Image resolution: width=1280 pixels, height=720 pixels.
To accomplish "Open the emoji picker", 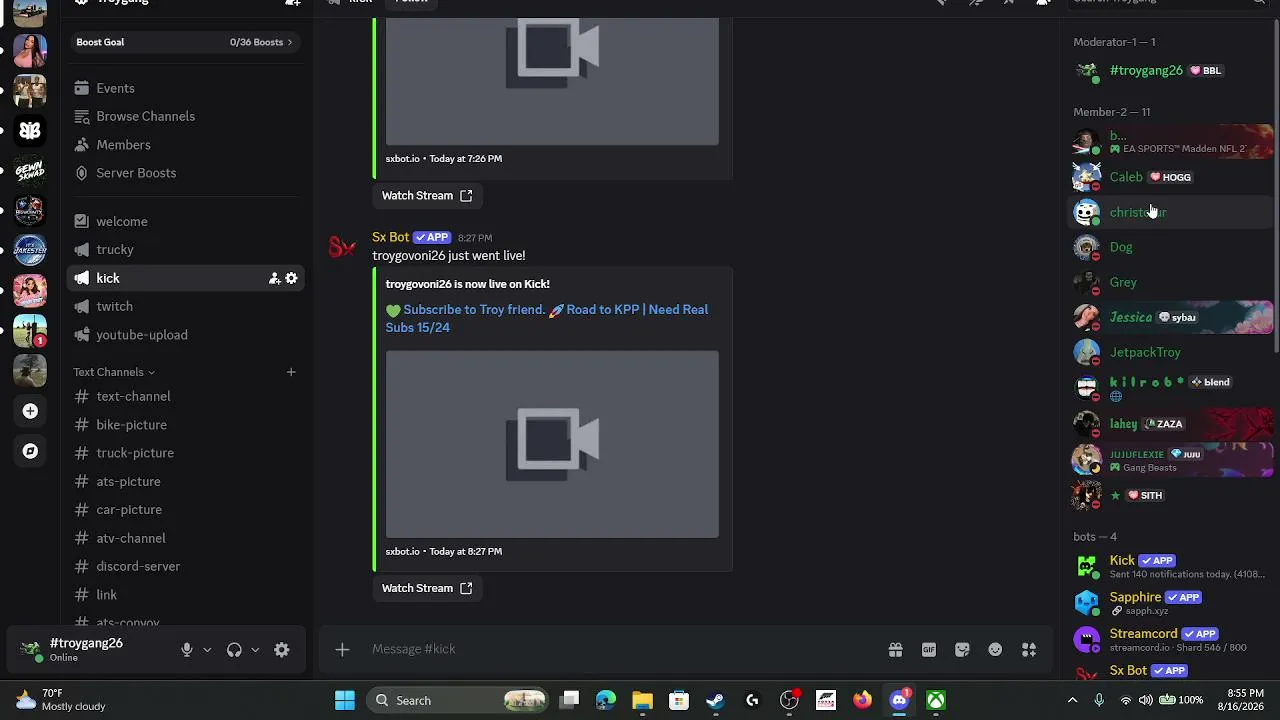I will [995, 650].
